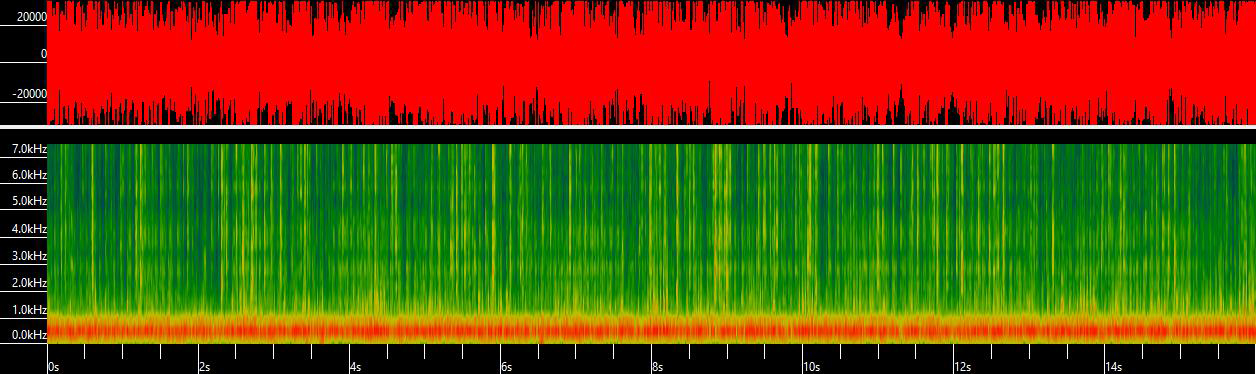Viewport: 1256px width, 374px height.
Task: Select the 4.0kHz frequency axis label
Action: (x=23, y=229)
